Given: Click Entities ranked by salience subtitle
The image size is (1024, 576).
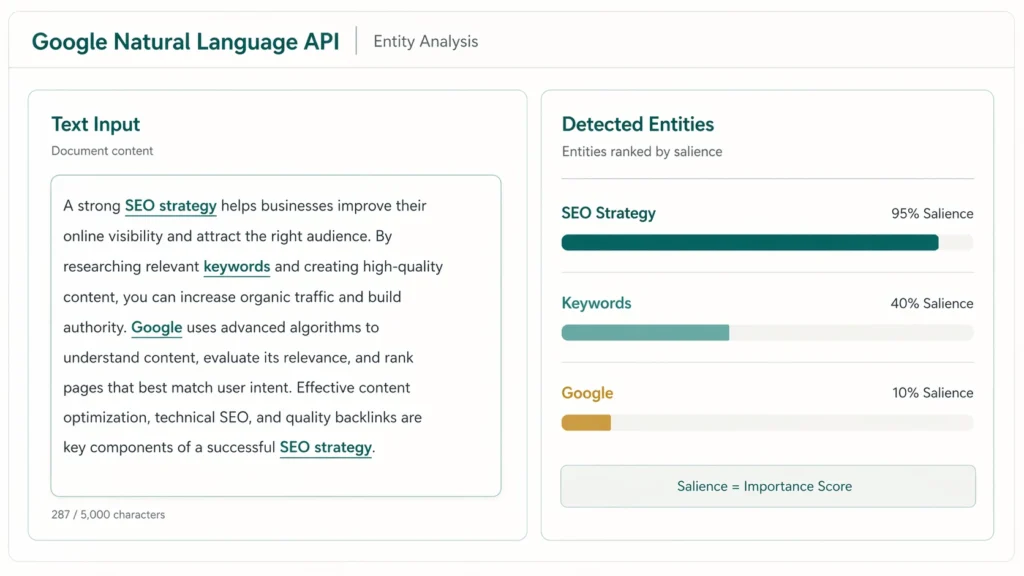Looking at the screenshot, I should (642, 152).
